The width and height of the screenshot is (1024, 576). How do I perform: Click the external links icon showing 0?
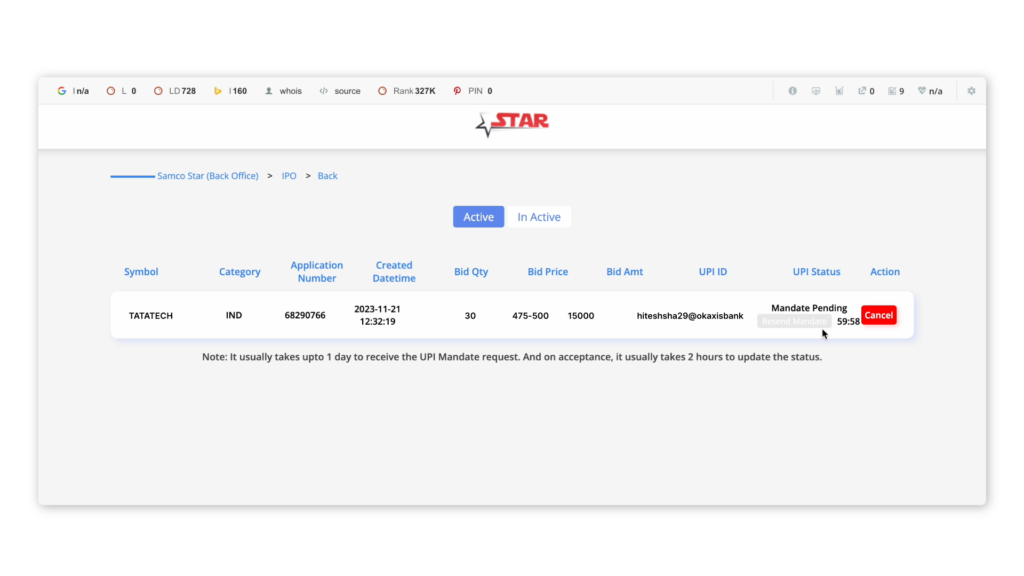[861, 91]
